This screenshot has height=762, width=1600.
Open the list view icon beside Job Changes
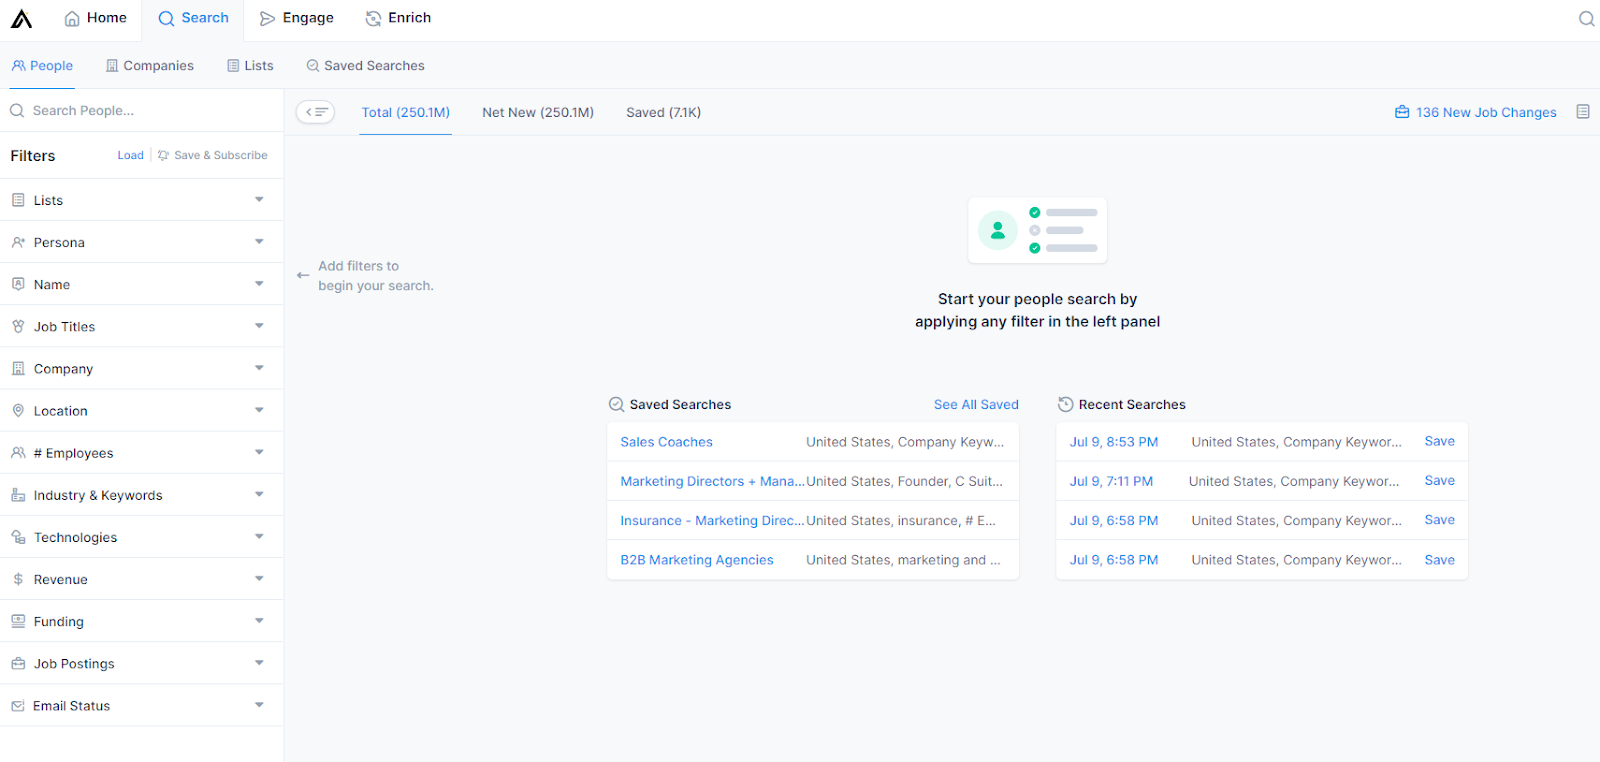(x=1583, y=112)
